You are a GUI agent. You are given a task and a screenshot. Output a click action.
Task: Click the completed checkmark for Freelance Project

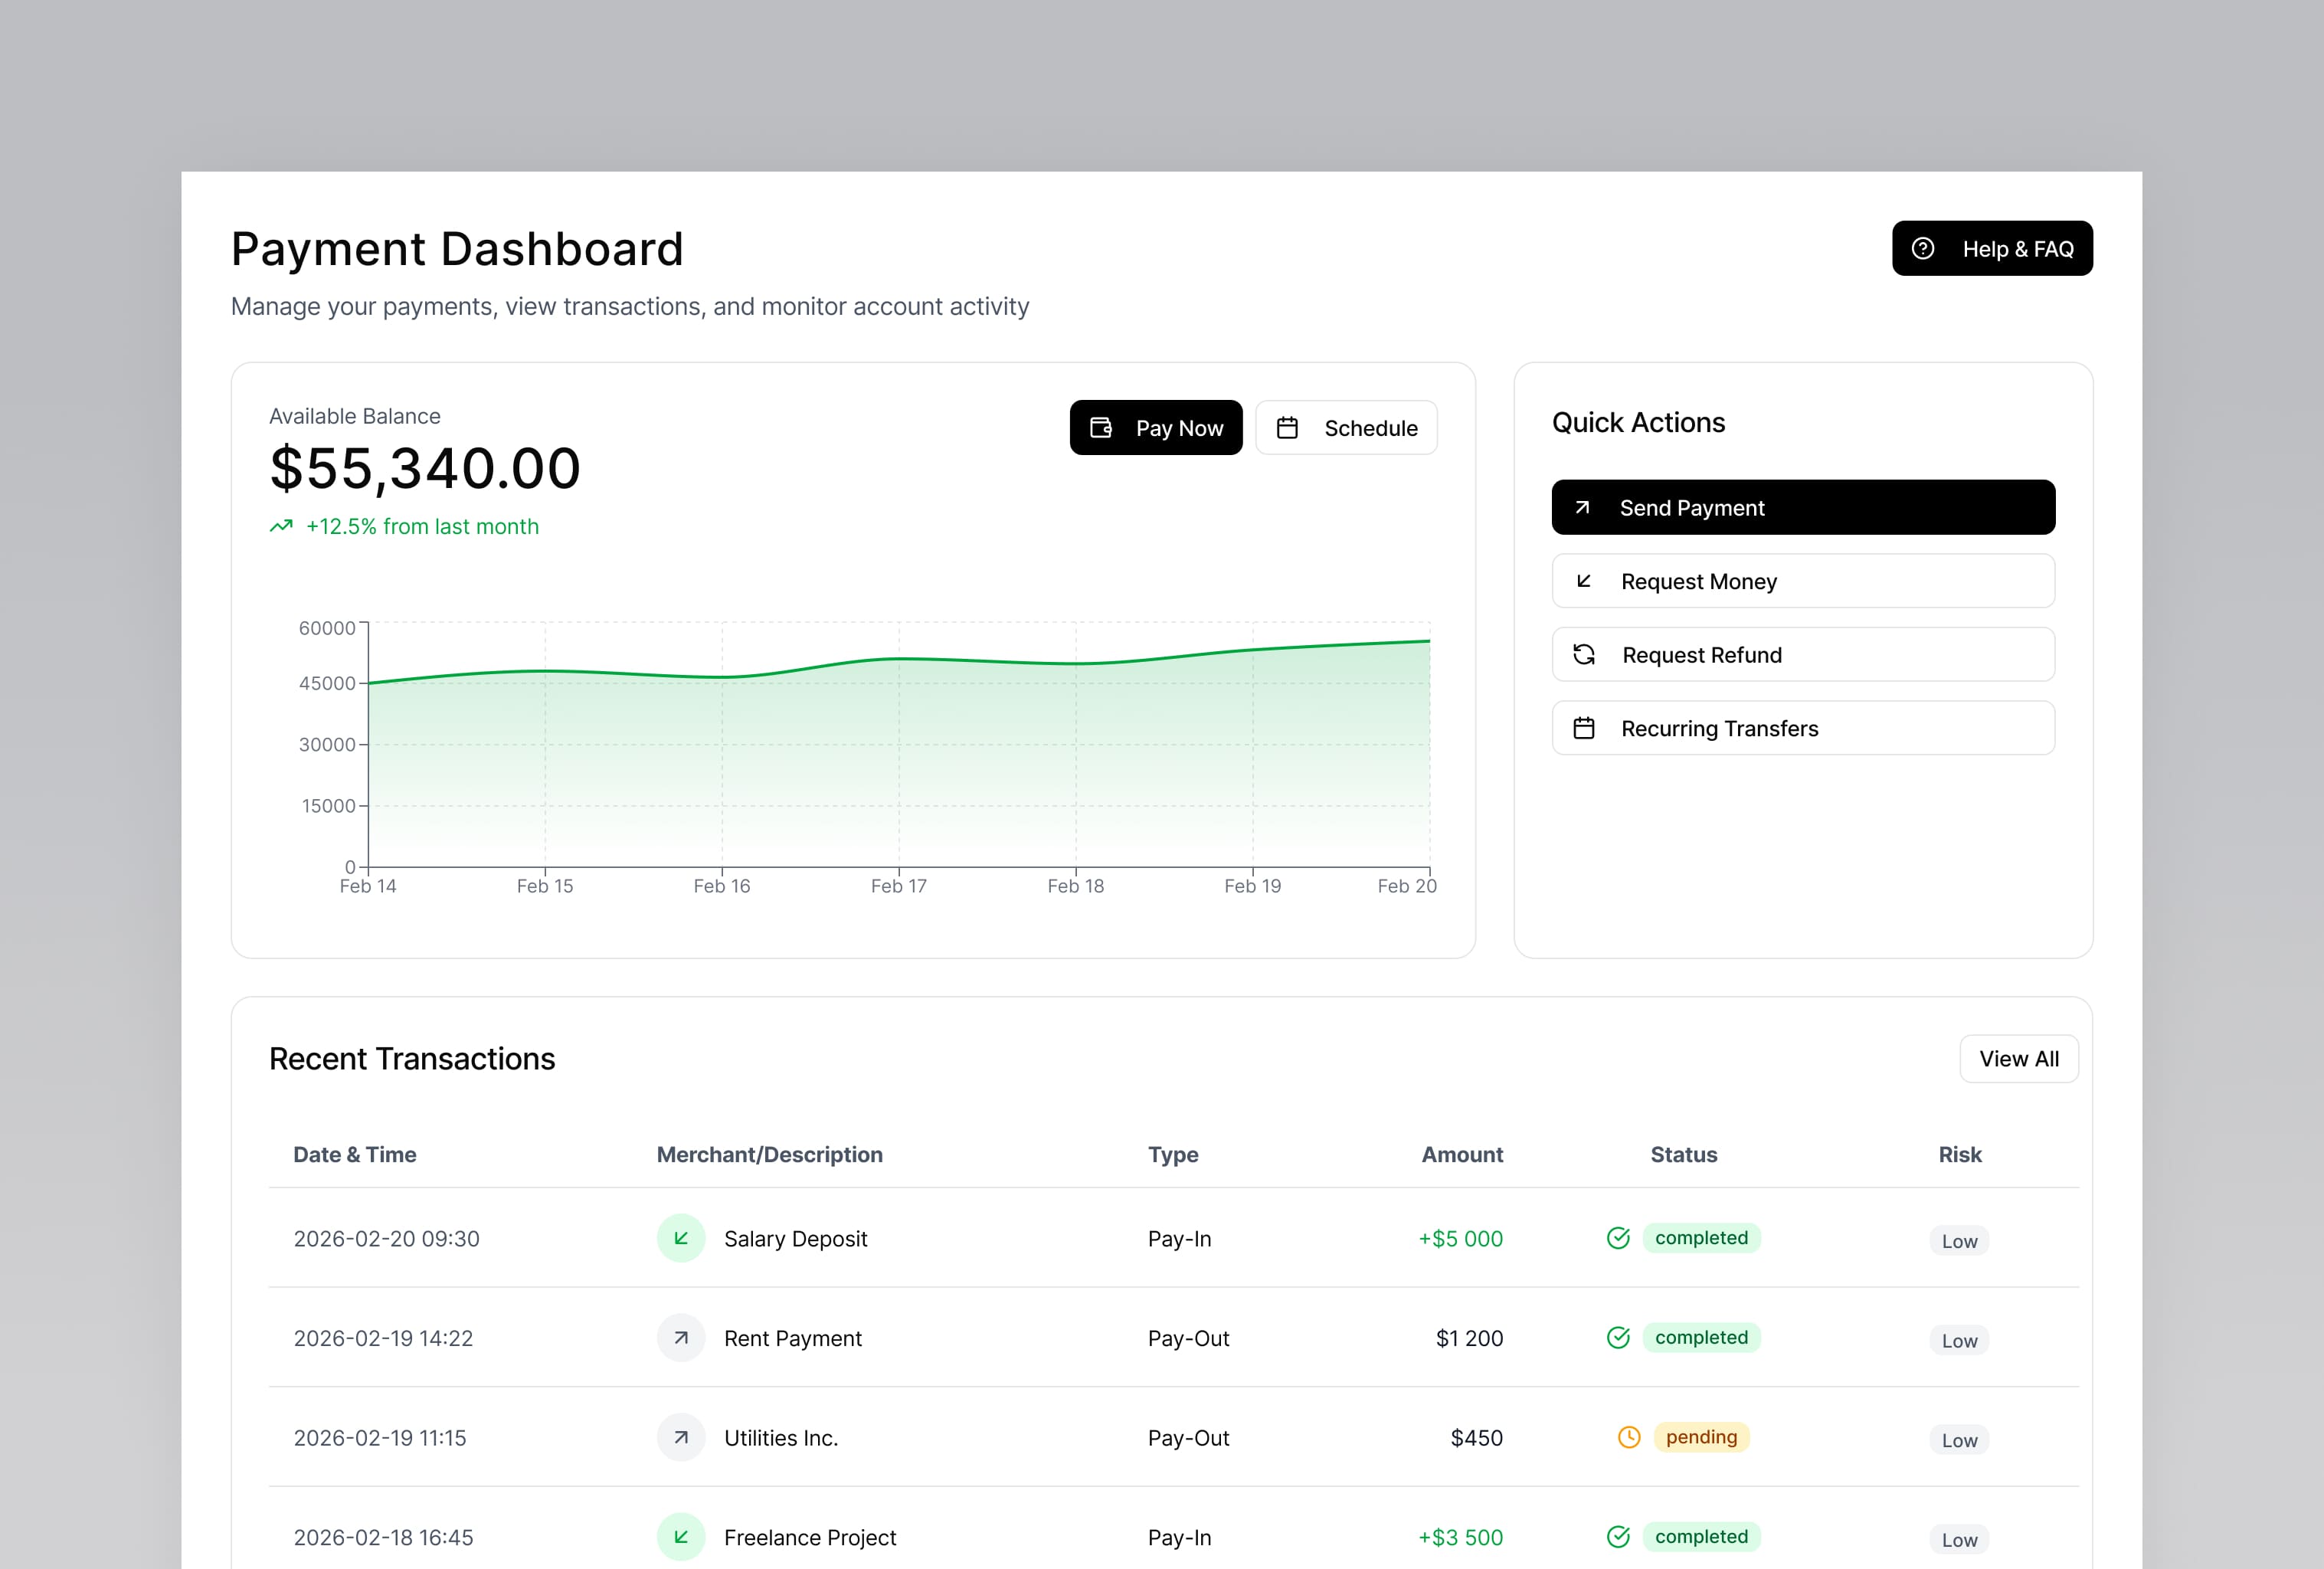pyautogui.click(x=1618, y=1536)
